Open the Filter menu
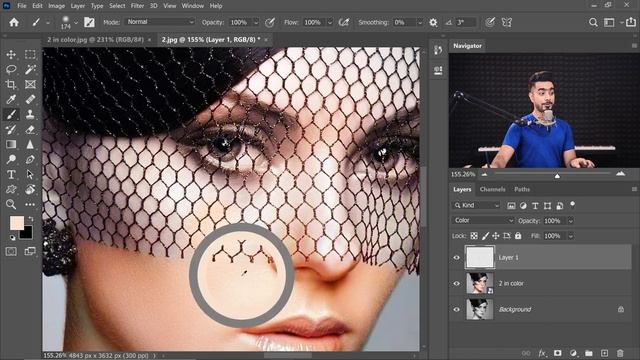The width and height of the screenshot is (640, 360). (x=137, y=6)
